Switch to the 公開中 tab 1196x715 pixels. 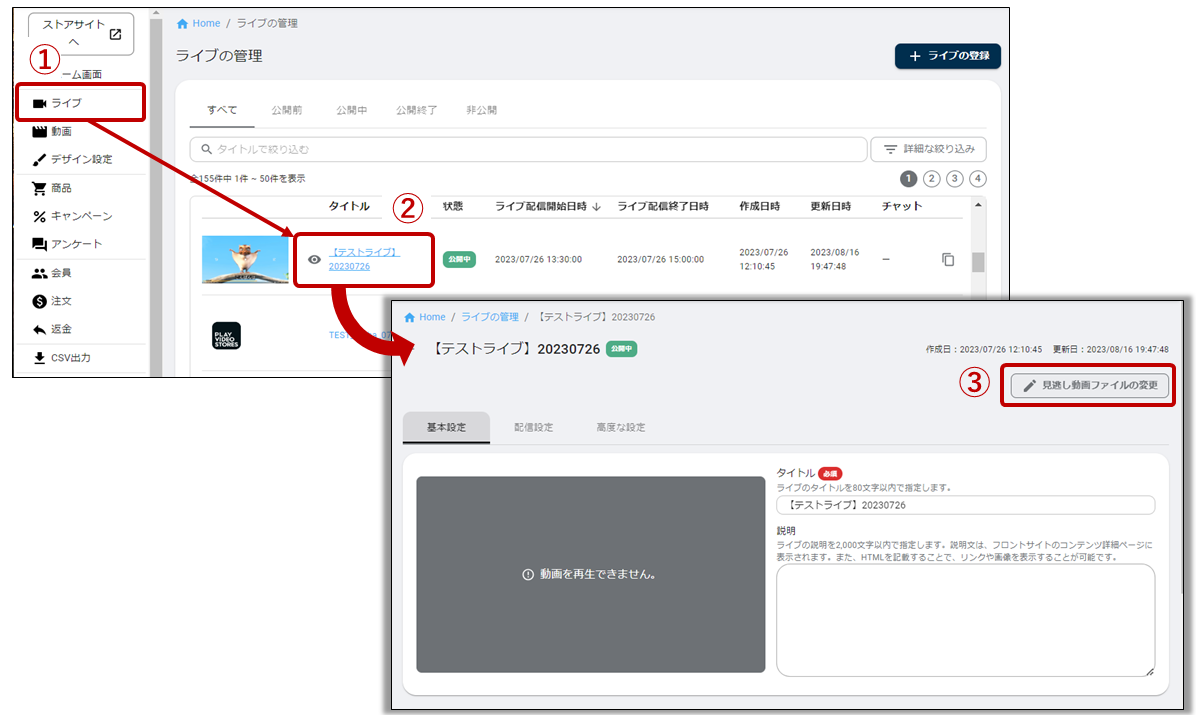click(351, 110)
